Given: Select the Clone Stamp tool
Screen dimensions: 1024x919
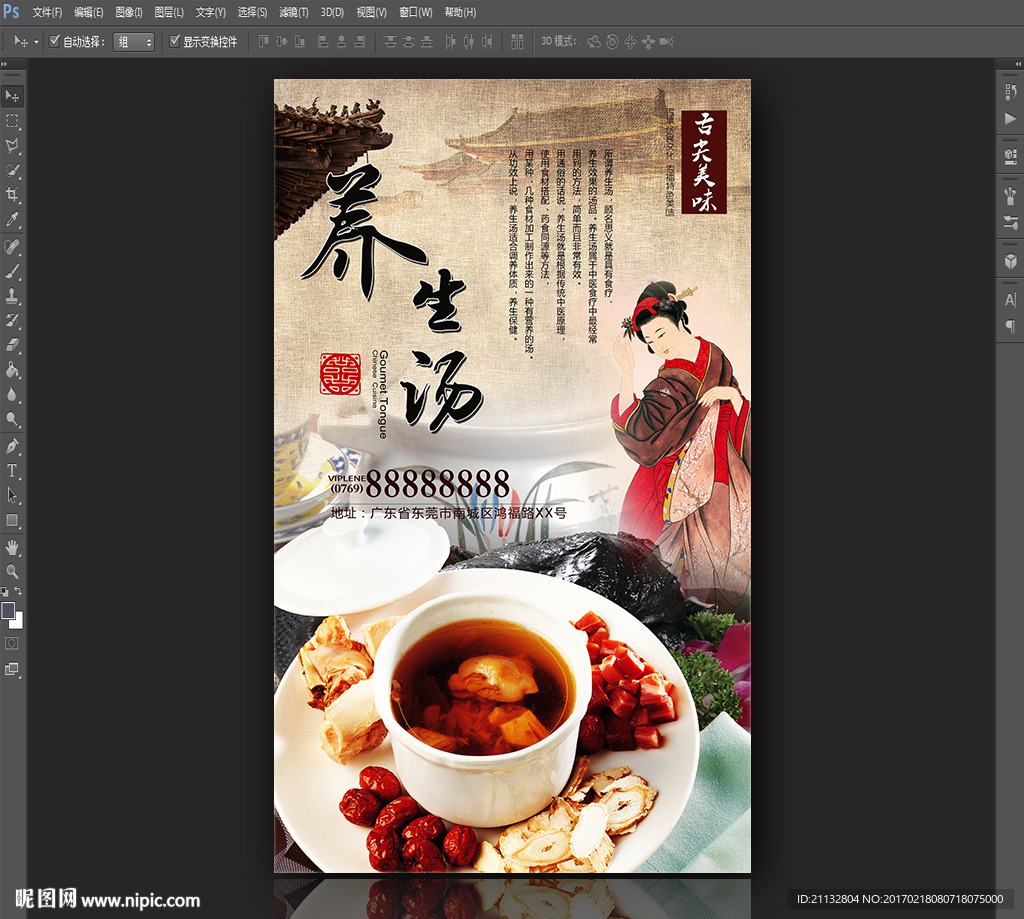Looking at the screenshot, I should [12, 296].
